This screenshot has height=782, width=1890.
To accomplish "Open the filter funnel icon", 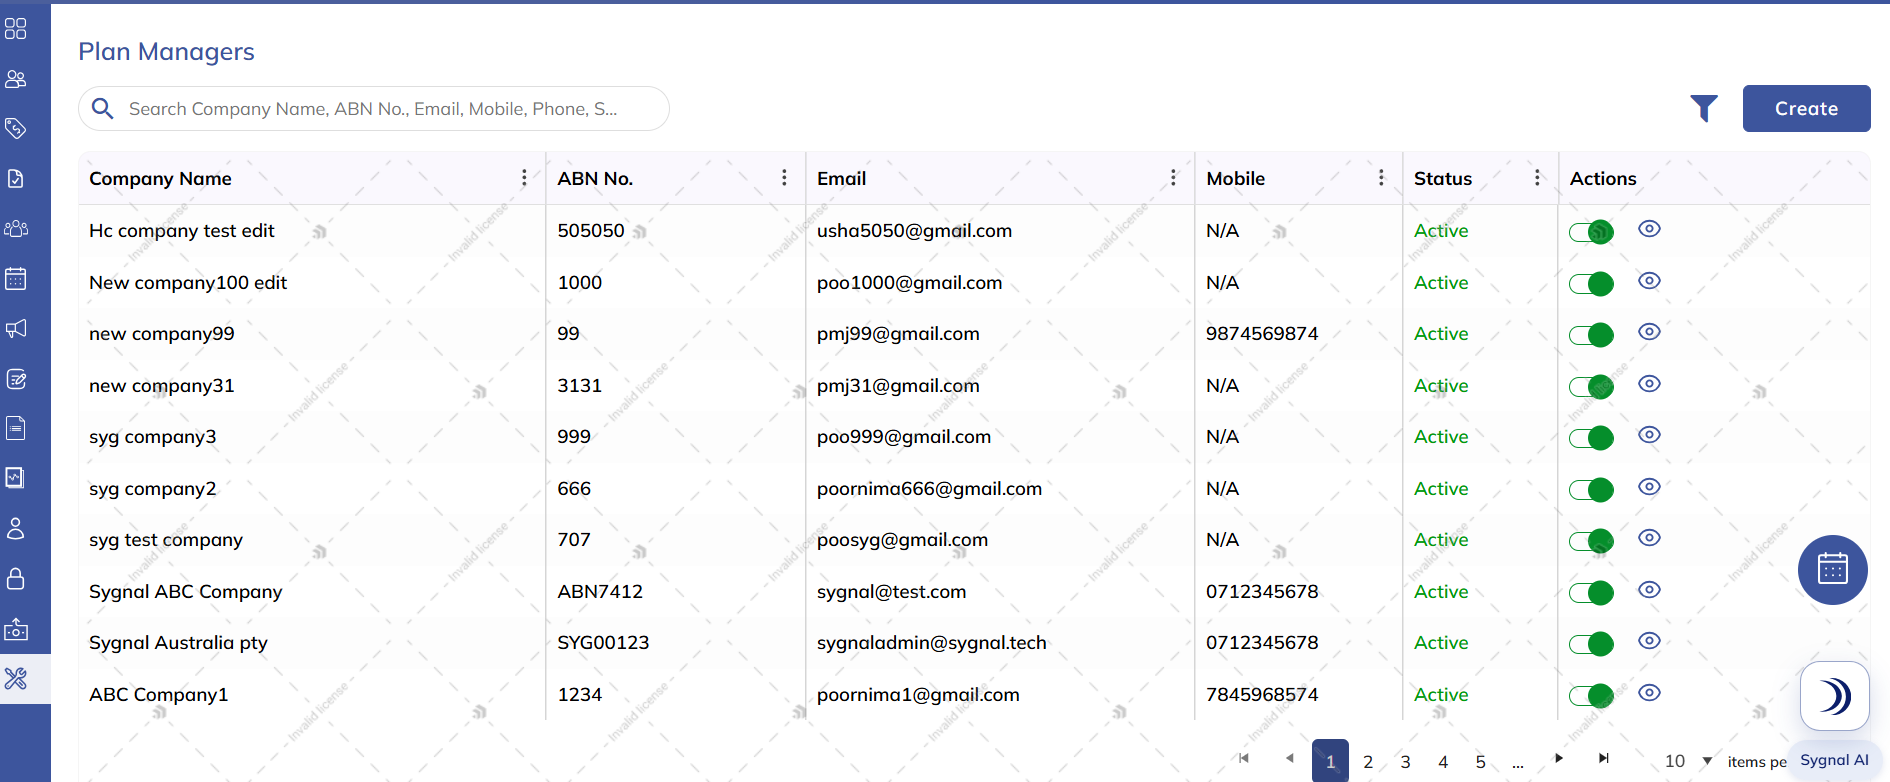I will coord(1704,108).
